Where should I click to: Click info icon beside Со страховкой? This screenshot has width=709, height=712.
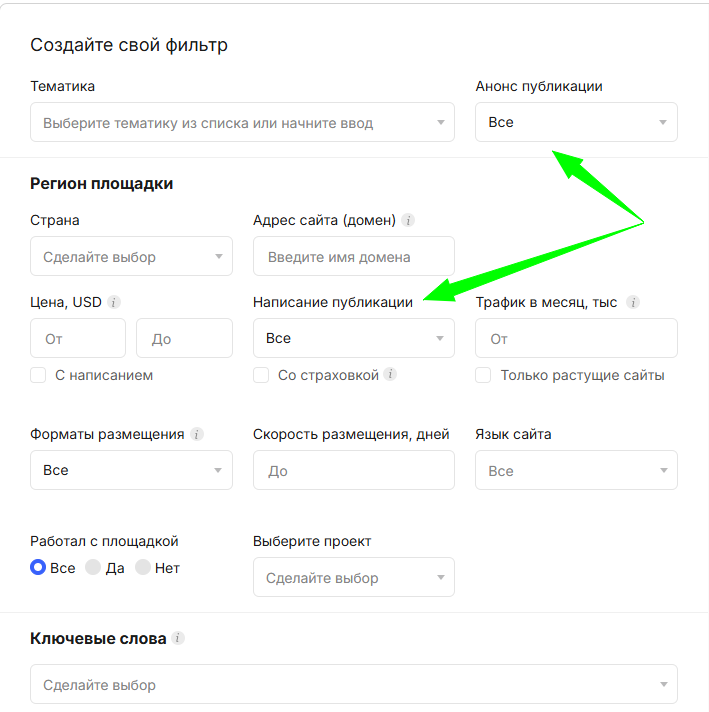pyautogui.click(x=390, y=375)
